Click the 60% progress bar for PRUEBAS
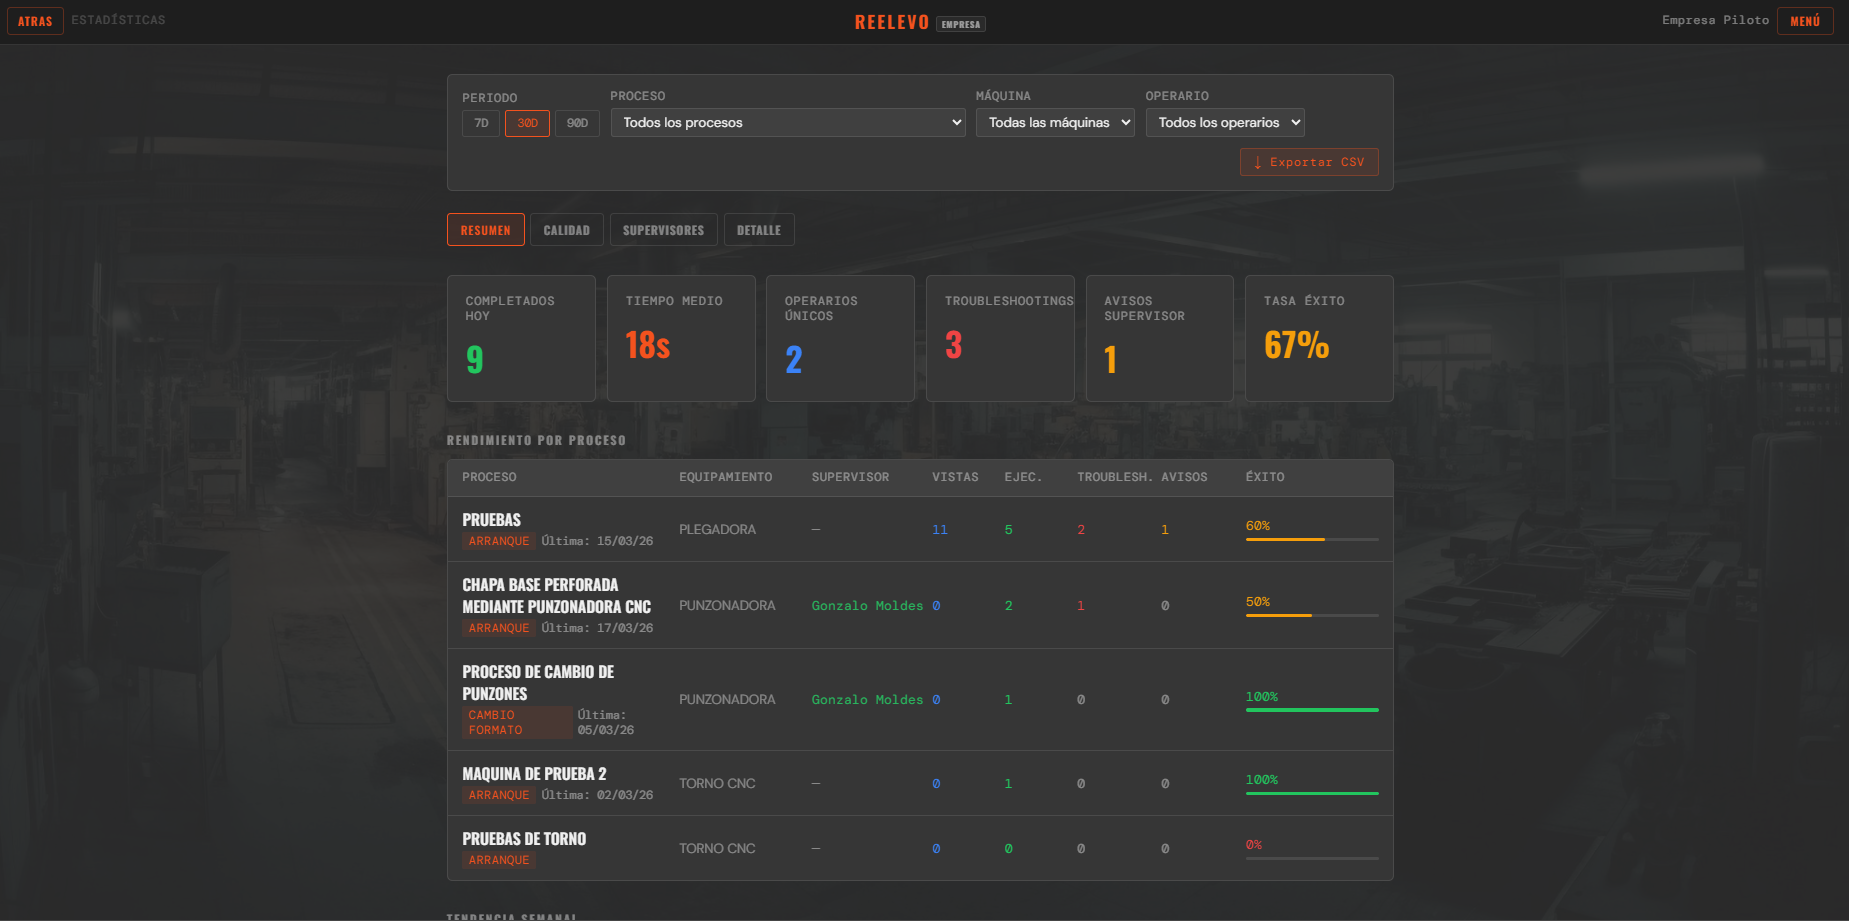Viewport: 1849px width, 921px height. pyautogui.click(x=1312, y=538)
